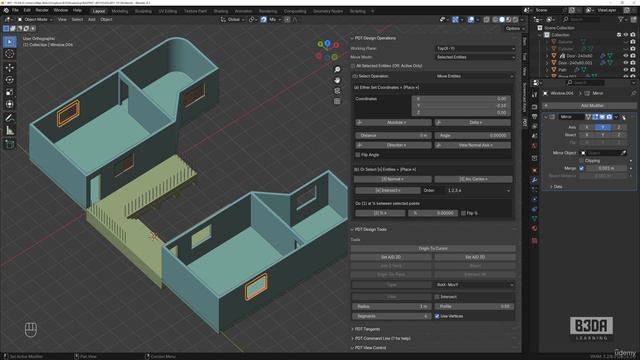This screenshot has width=640, height=360.
Task: Expand the Door - 240x80 outliner row
Action: [547, 56]
